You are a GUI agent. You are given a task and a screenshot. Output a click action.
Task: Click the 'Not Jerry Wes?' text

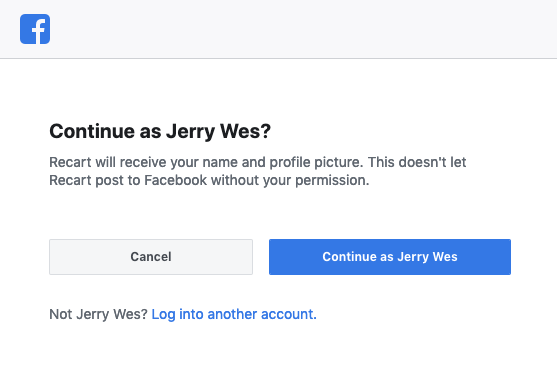[98, 314]
